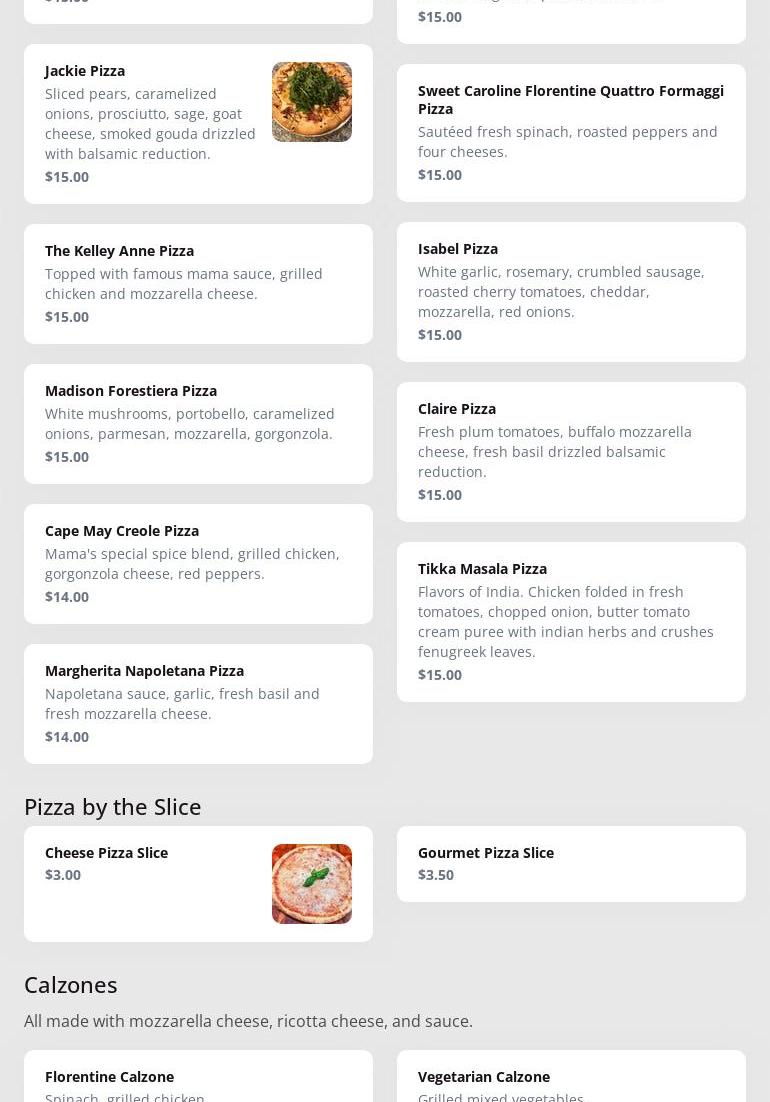The width and height of the screenshot is (770, 1102).
Task: Open the Isabel Pizza item
Action: point(458,249)
